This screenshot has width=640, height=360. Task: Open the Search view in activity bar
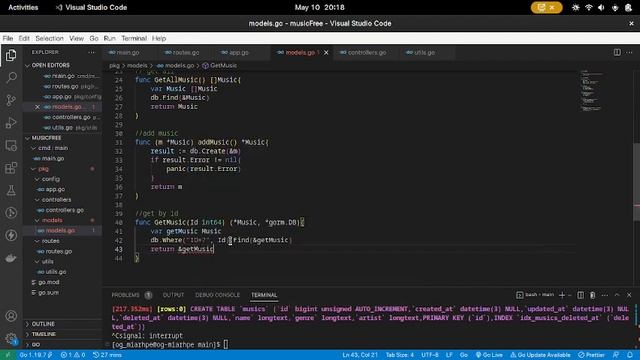11,78
